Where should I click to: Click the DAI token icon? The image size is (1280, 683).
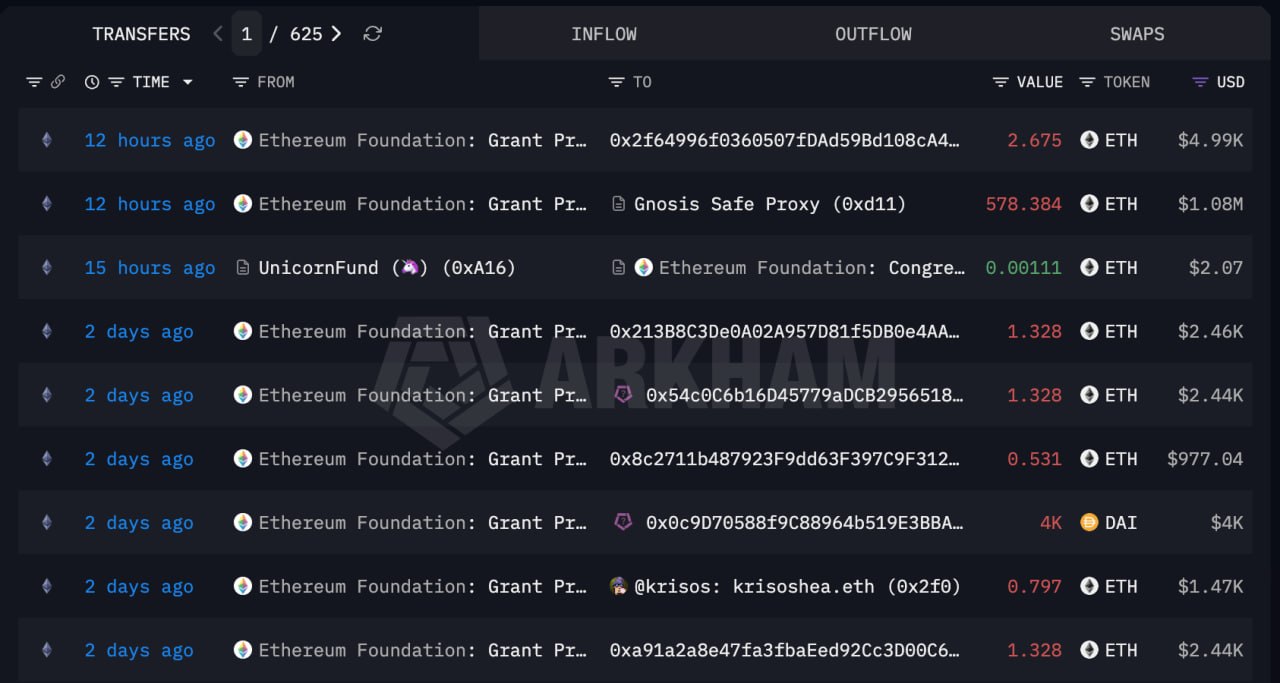pos(1089,522)
